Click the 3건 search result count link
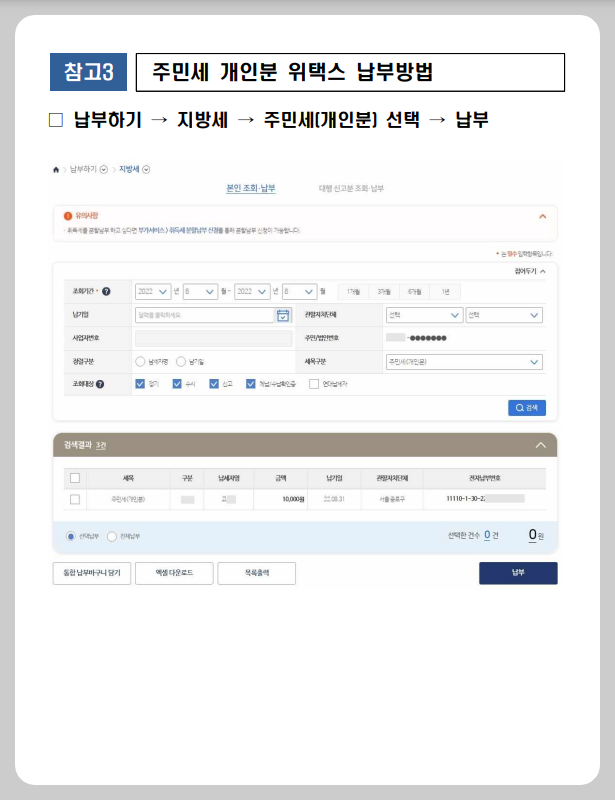615x800 pixels. [x=101, y=445]
